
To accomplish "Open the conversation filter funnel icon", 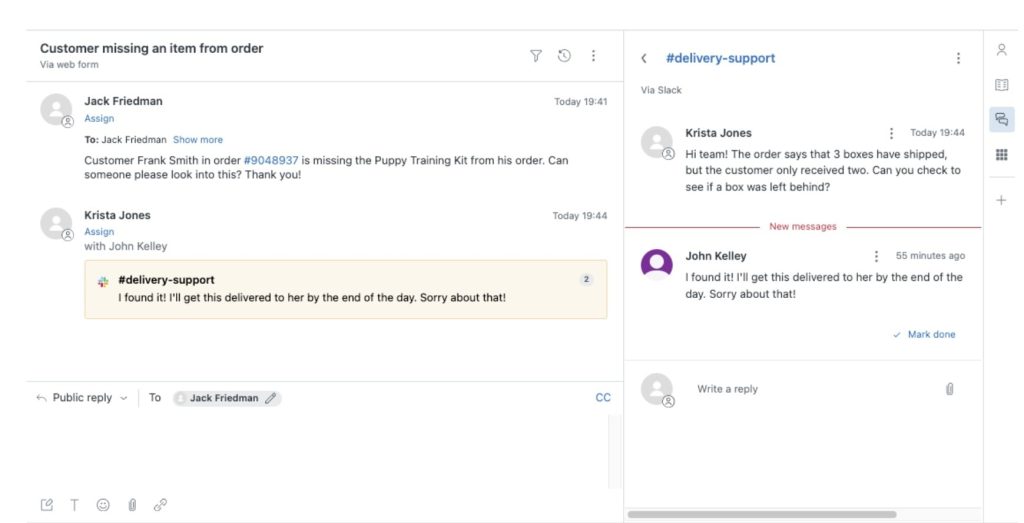I will [x=536, y=56].
